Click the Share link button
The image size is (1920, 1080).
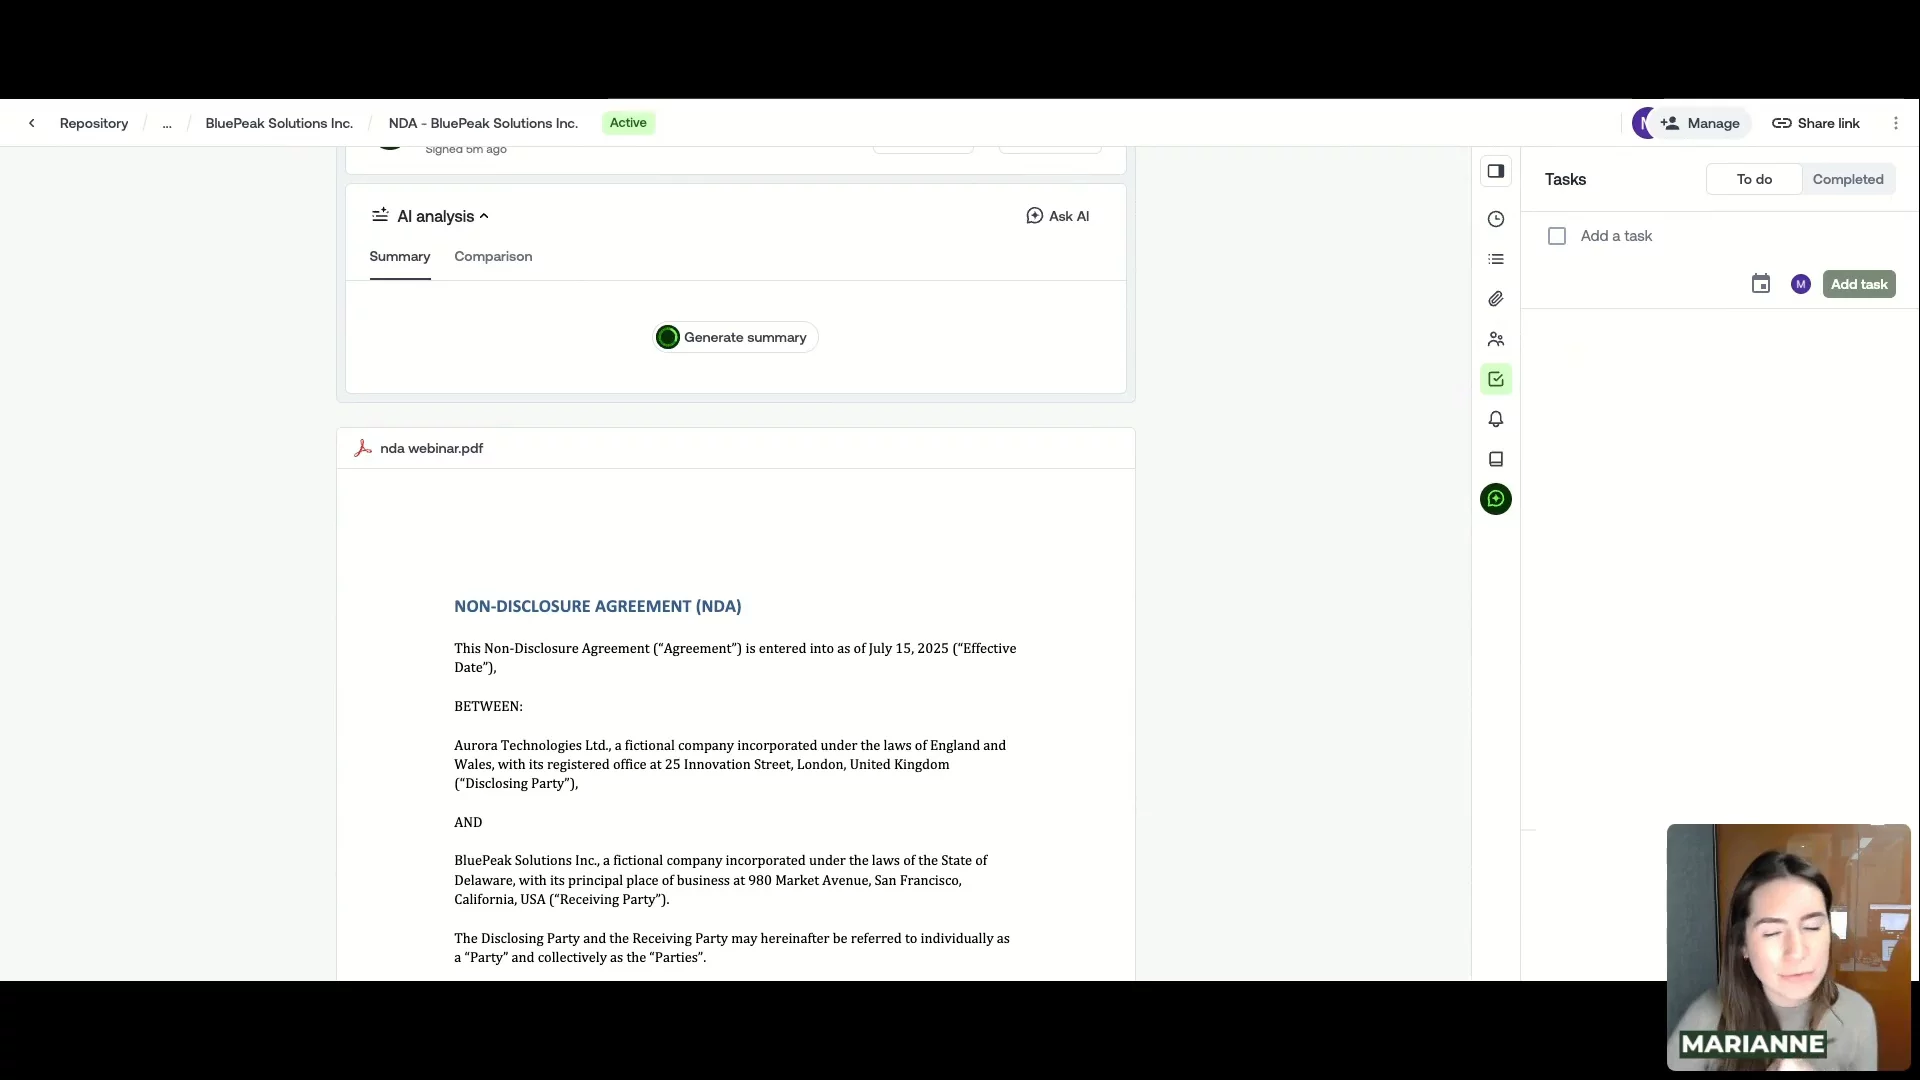(1815, 123)
